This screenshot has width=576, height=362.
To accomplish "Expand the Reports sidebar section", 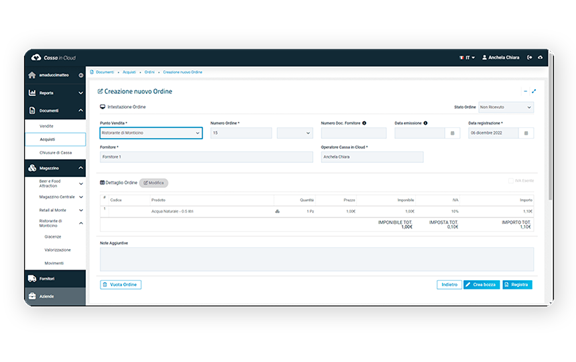I will point(81,93).
